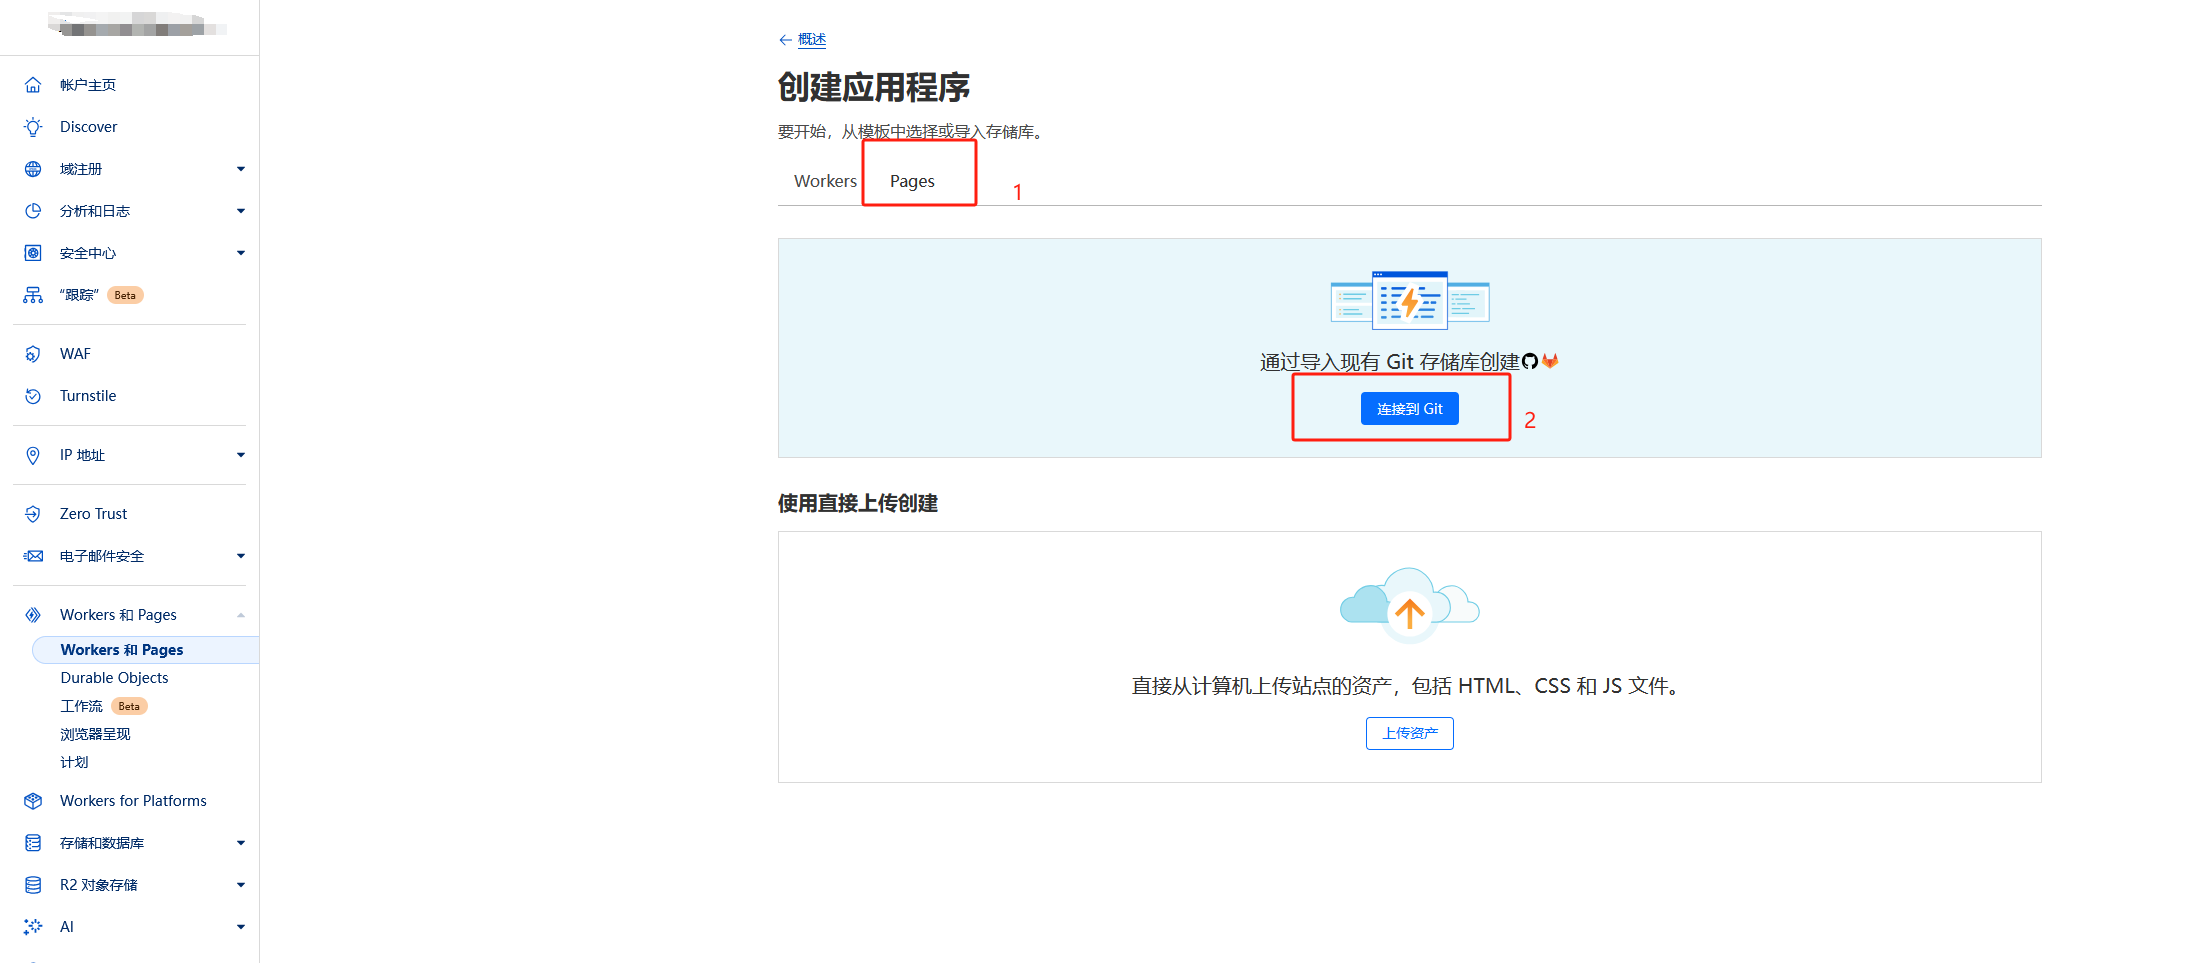Viewport: 2187px width, 963px height.
Task: Click the Workers for Platforms cube icon
Action: (x=33, y=801)
